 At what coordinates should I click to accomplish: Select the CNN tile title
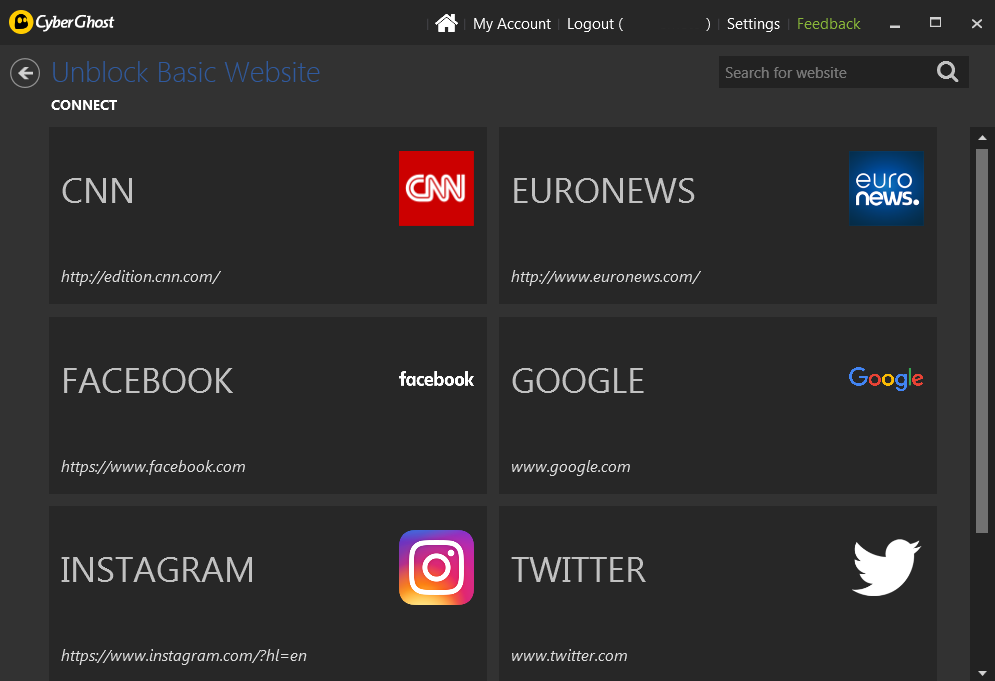coord(97,190)
